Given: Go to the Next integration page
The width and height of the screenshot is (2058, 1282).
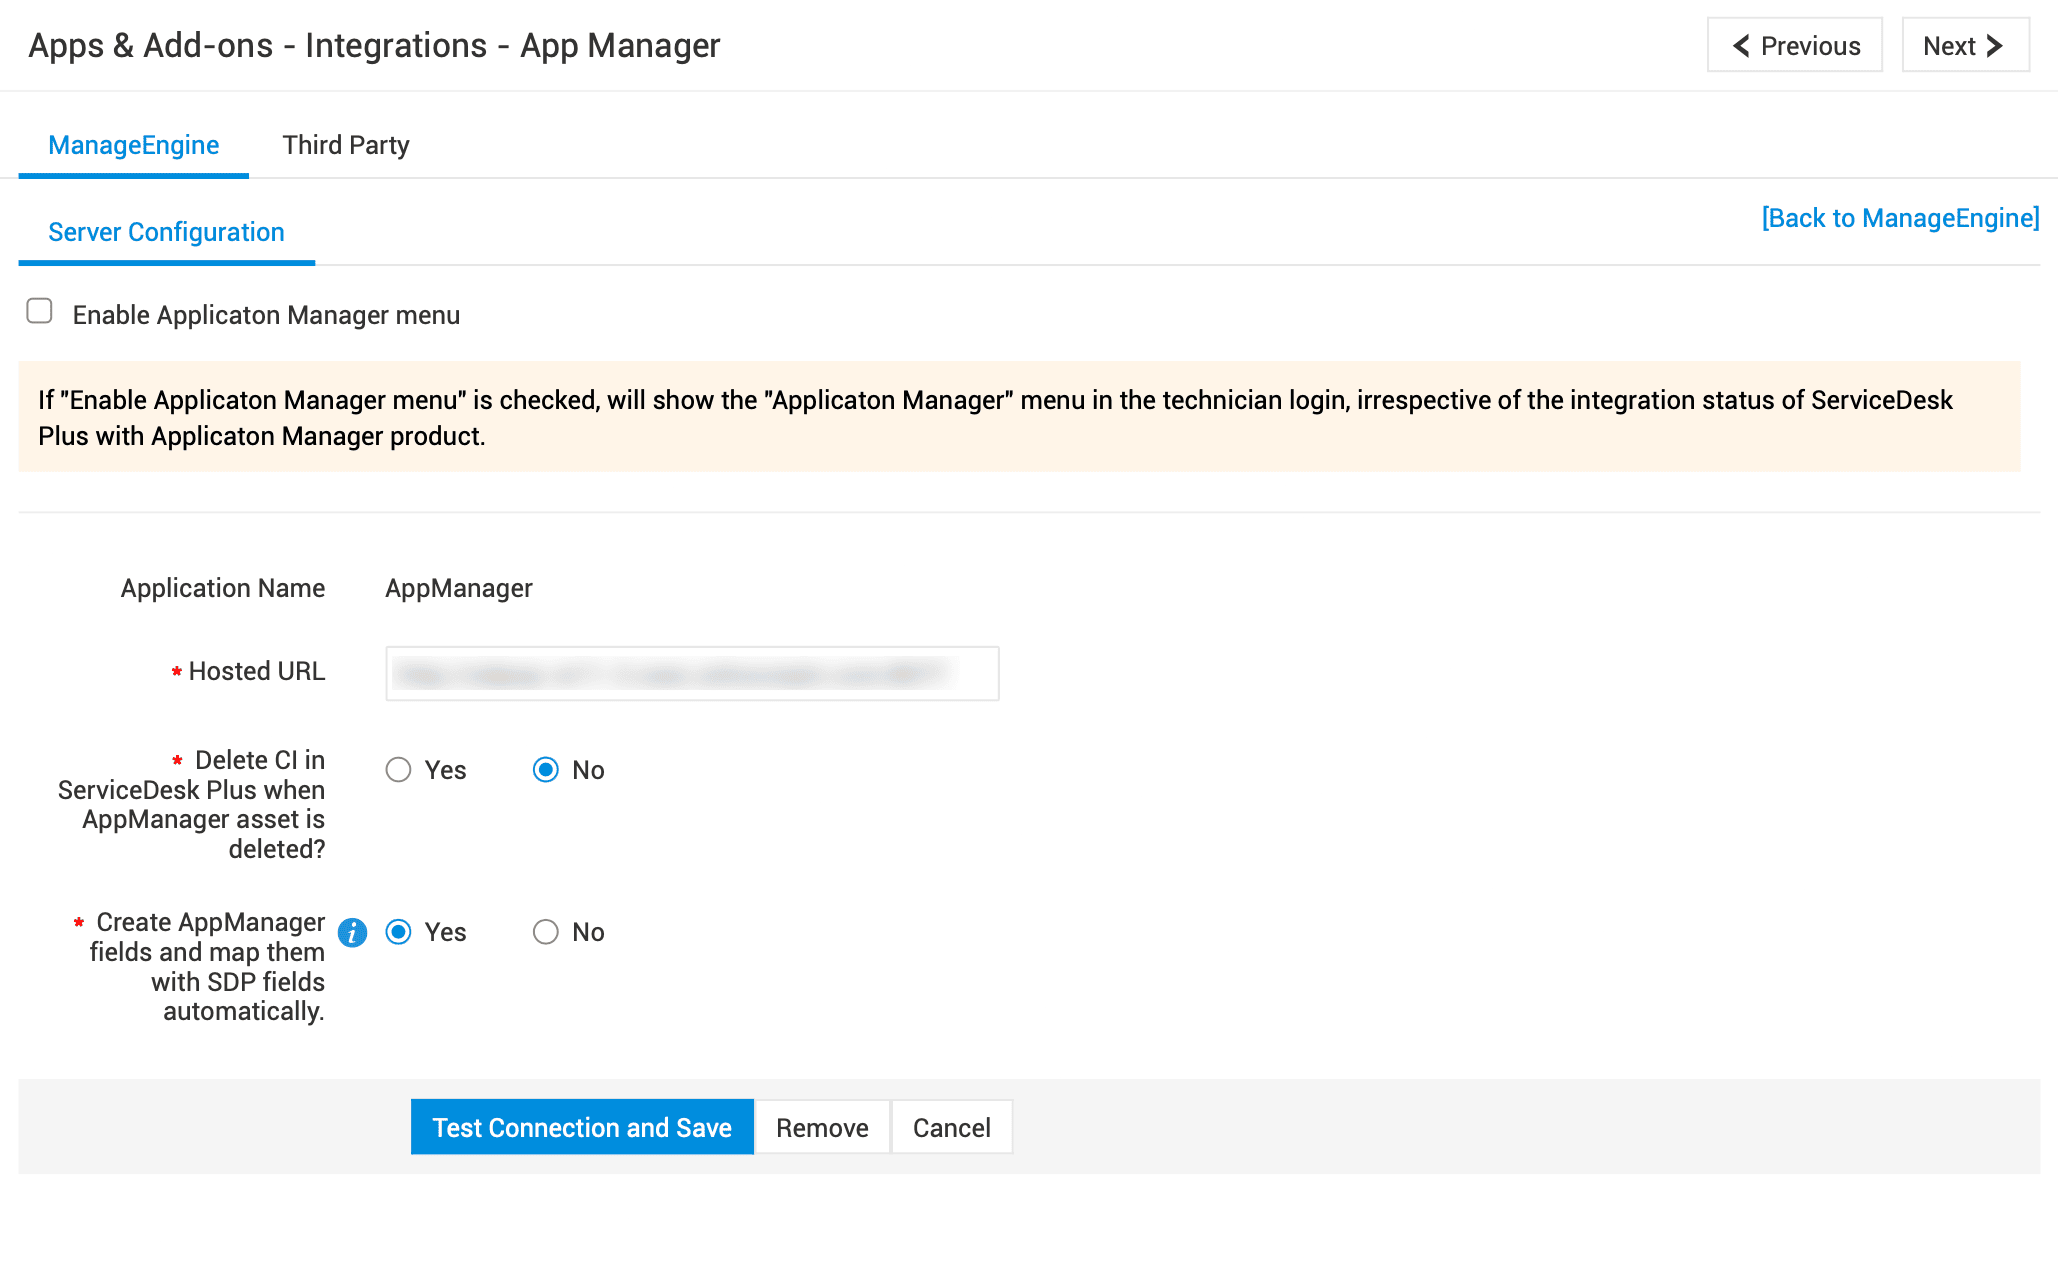Looking at the screenshot, I should (1964, 46).
